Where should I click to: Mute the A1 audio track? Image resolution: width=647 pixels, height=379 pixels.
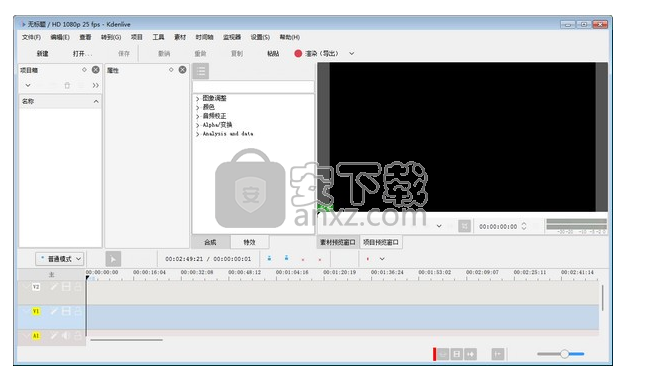(x=66, y=336)
